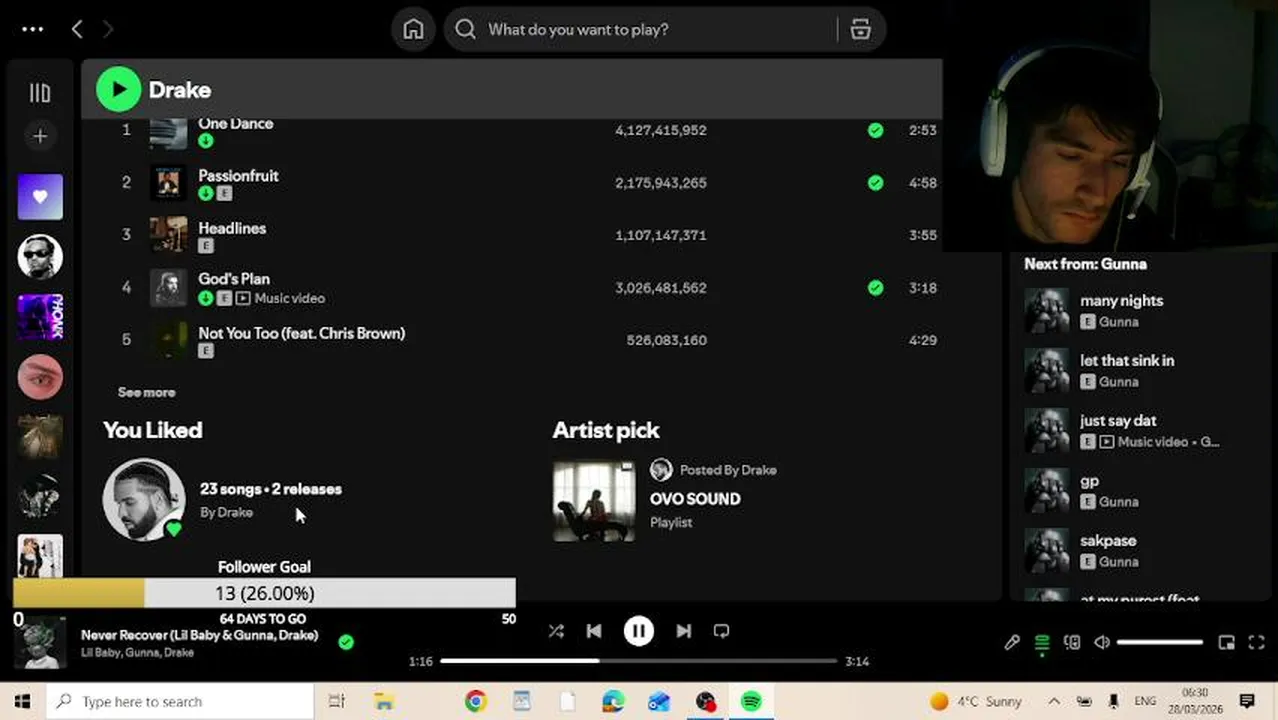The image size is (1278, 720).
Task: Open Connect to a device icon
Action: coord(1072,642)
